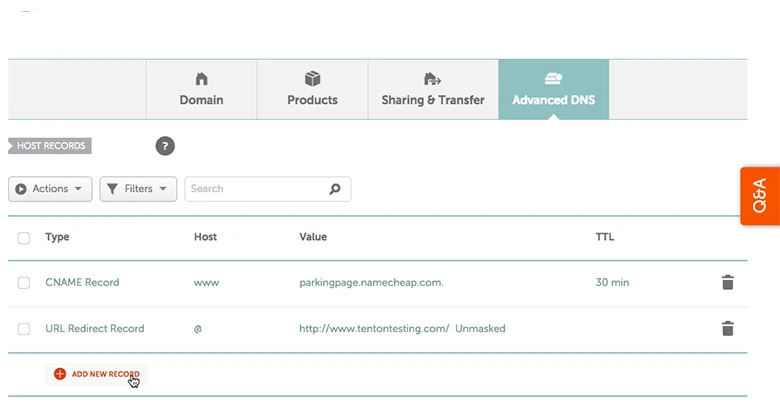Click the TTL column header
780x408 pixels.
click(x=604, y=237)
